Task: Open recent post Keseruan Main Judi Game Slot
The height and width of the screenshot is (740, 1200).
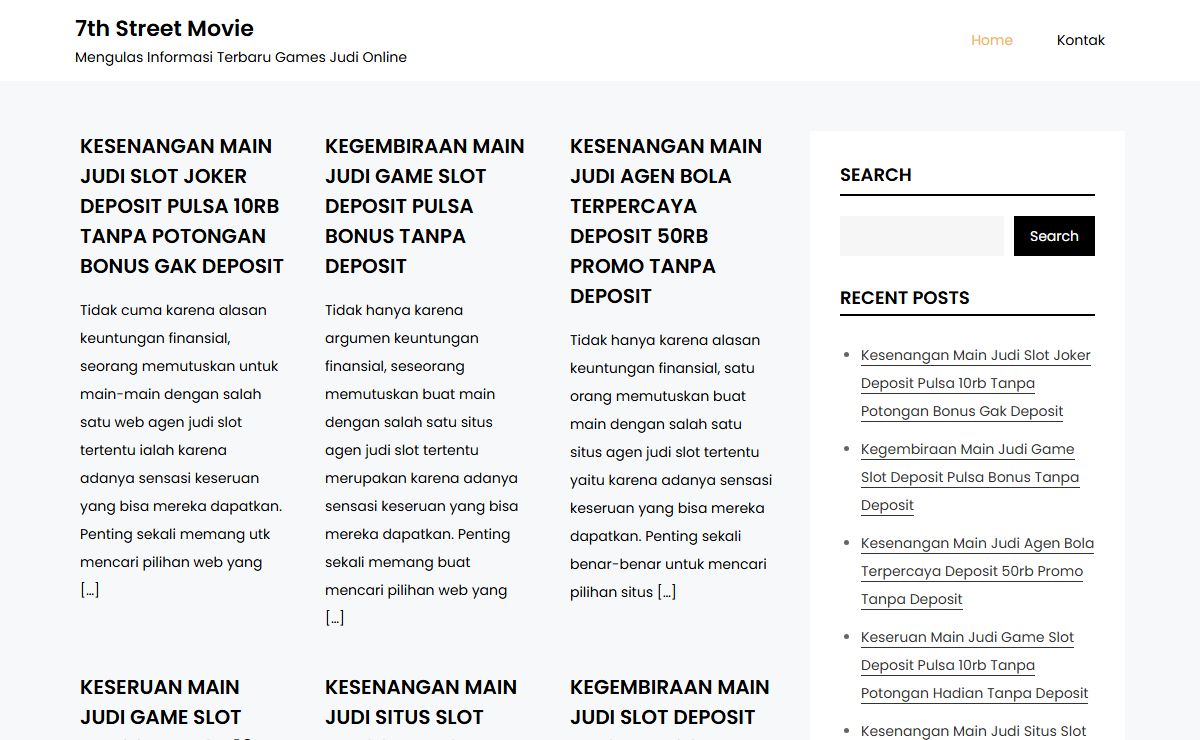Action: 974,665
